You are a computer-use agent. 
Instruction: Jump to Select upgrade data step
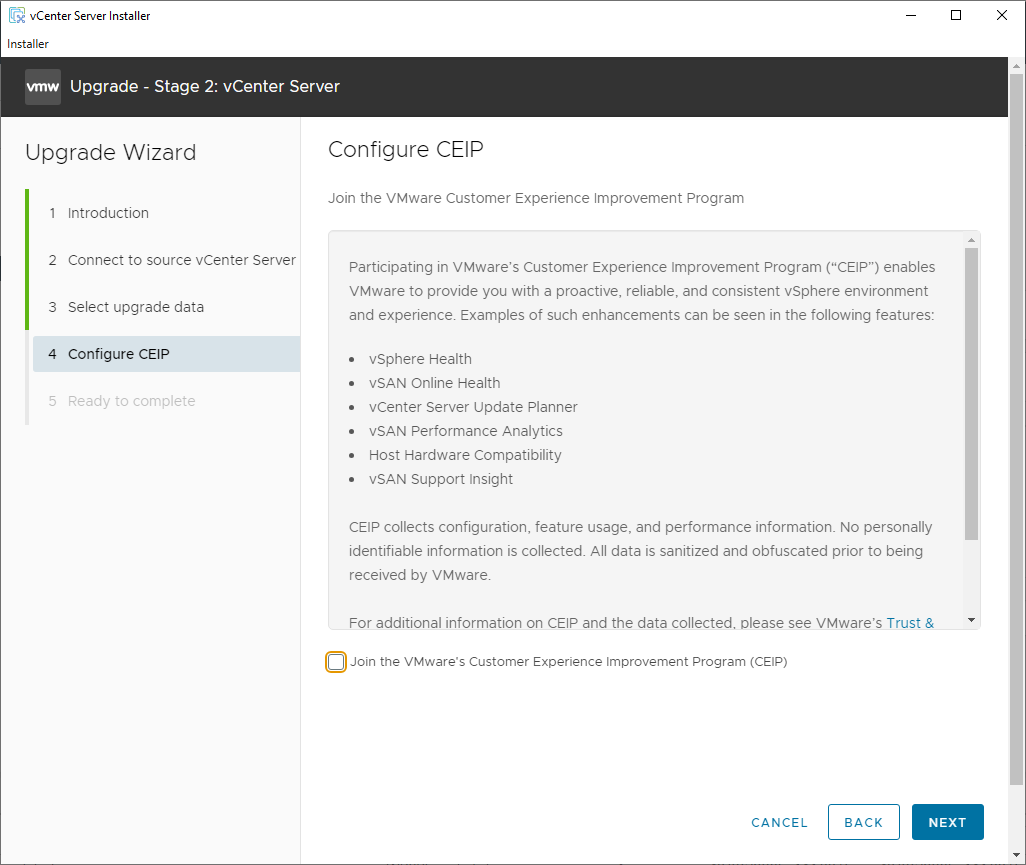135,307
